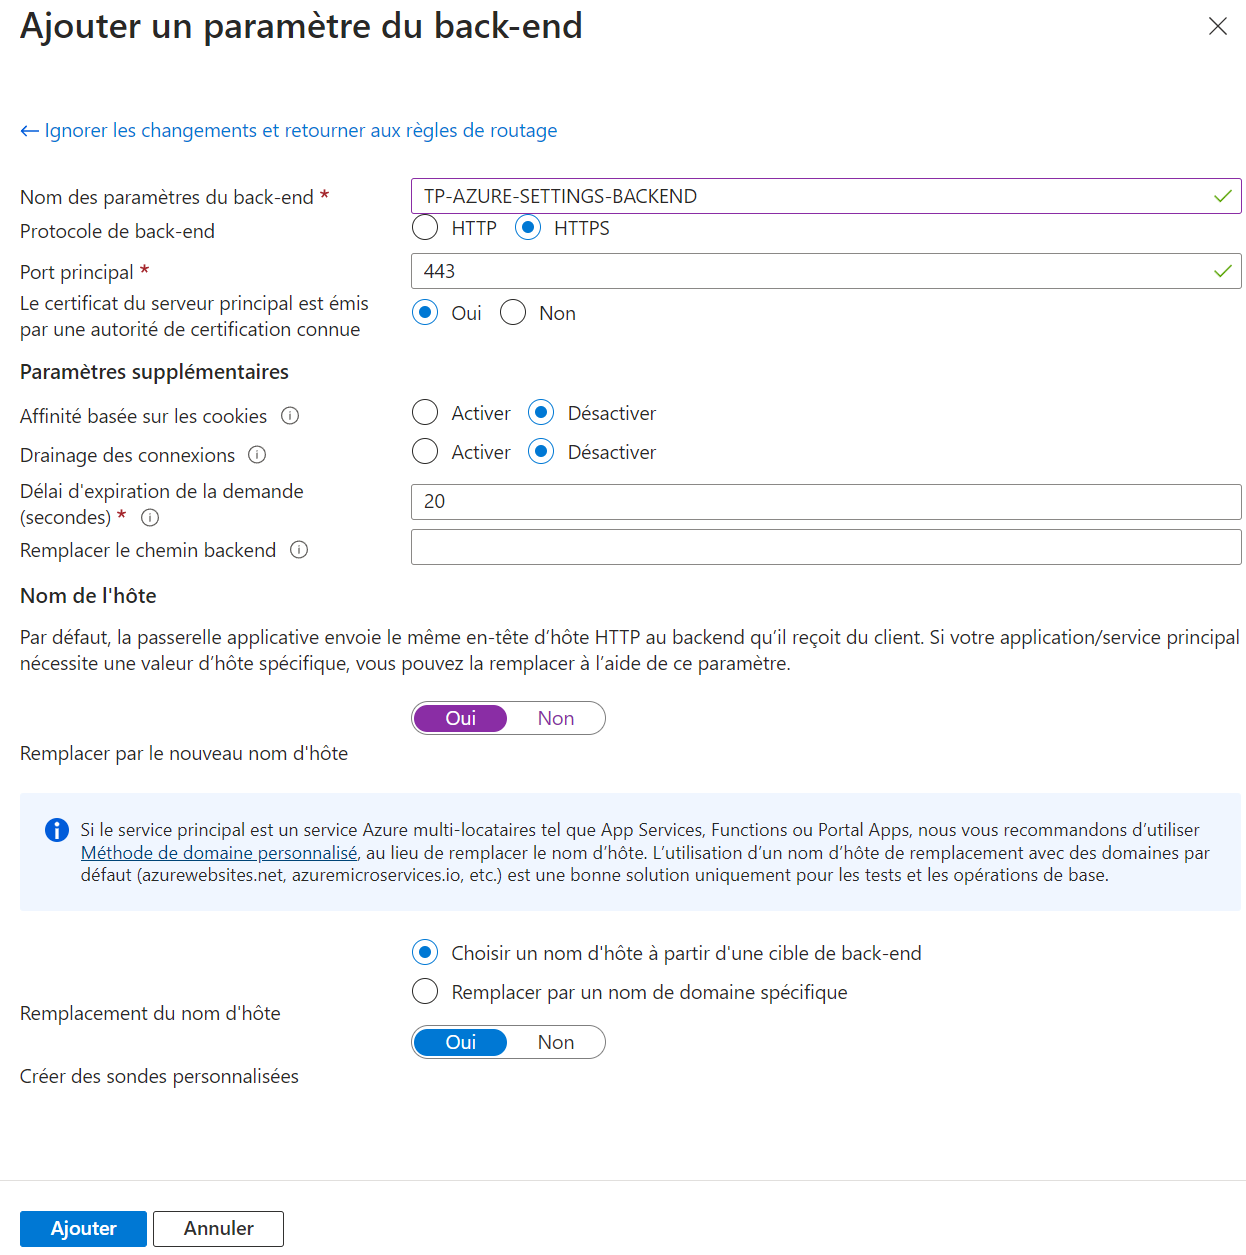Enable connection draining with Activer
The height and width of the screenshot is (1255, 1246).
click(x=425, y=451)
